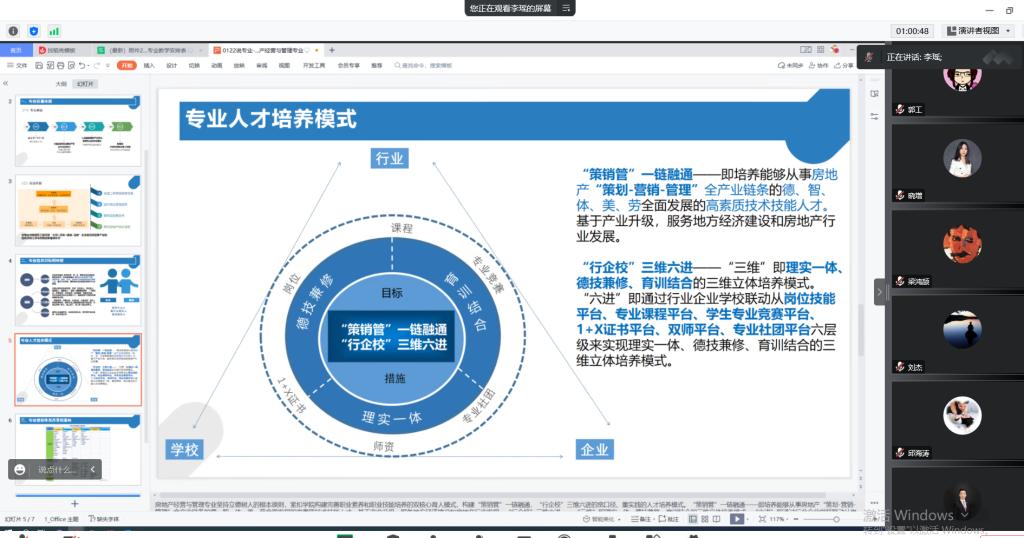Collapse the participant video side panel
This screenshot has height=538, width=1024.
click(880, 293)
